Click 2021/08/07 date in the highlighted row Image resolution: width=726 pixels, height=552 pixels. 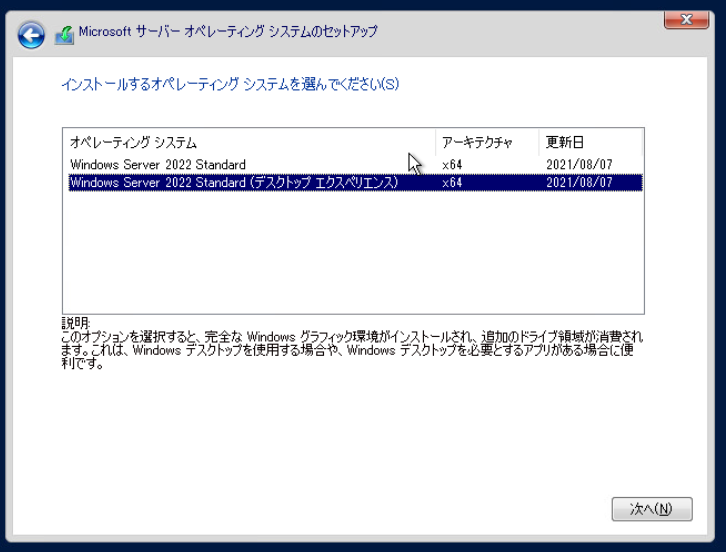(x=579, y=182)
